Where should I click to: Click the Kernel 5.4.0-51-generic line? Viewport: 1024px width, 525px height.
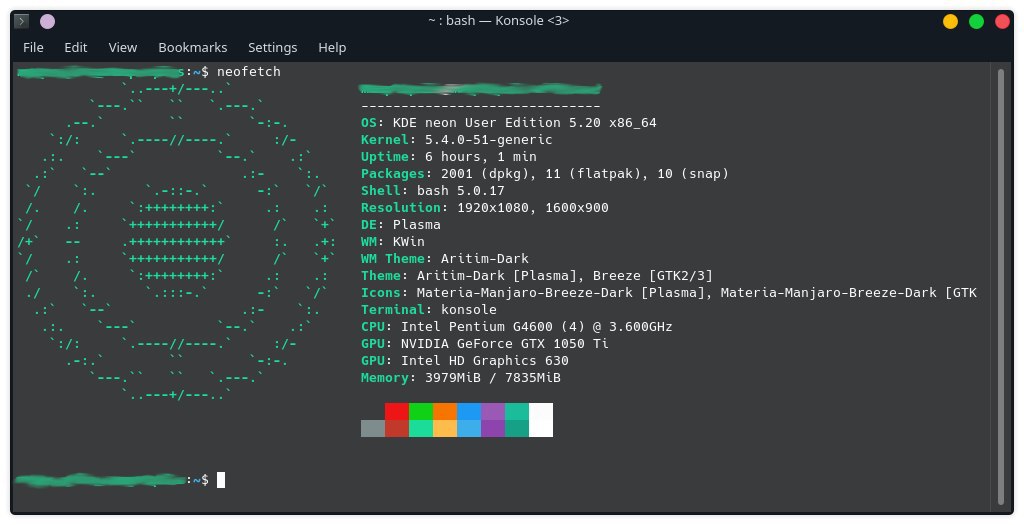click(456, 139)
